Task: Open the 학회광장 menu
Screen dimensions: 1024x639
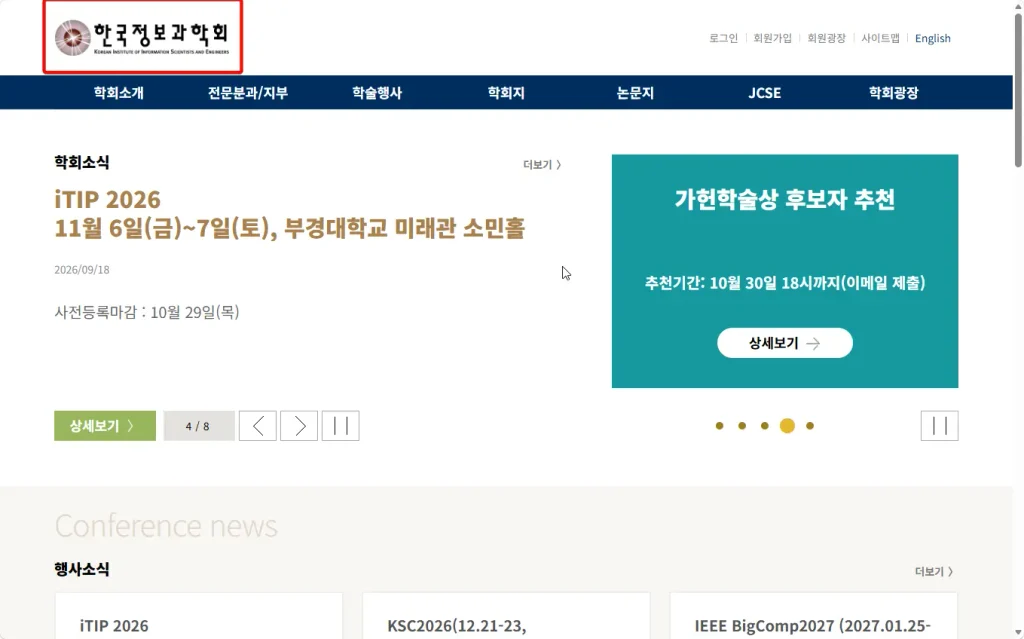Action: [x=893, y=93]
